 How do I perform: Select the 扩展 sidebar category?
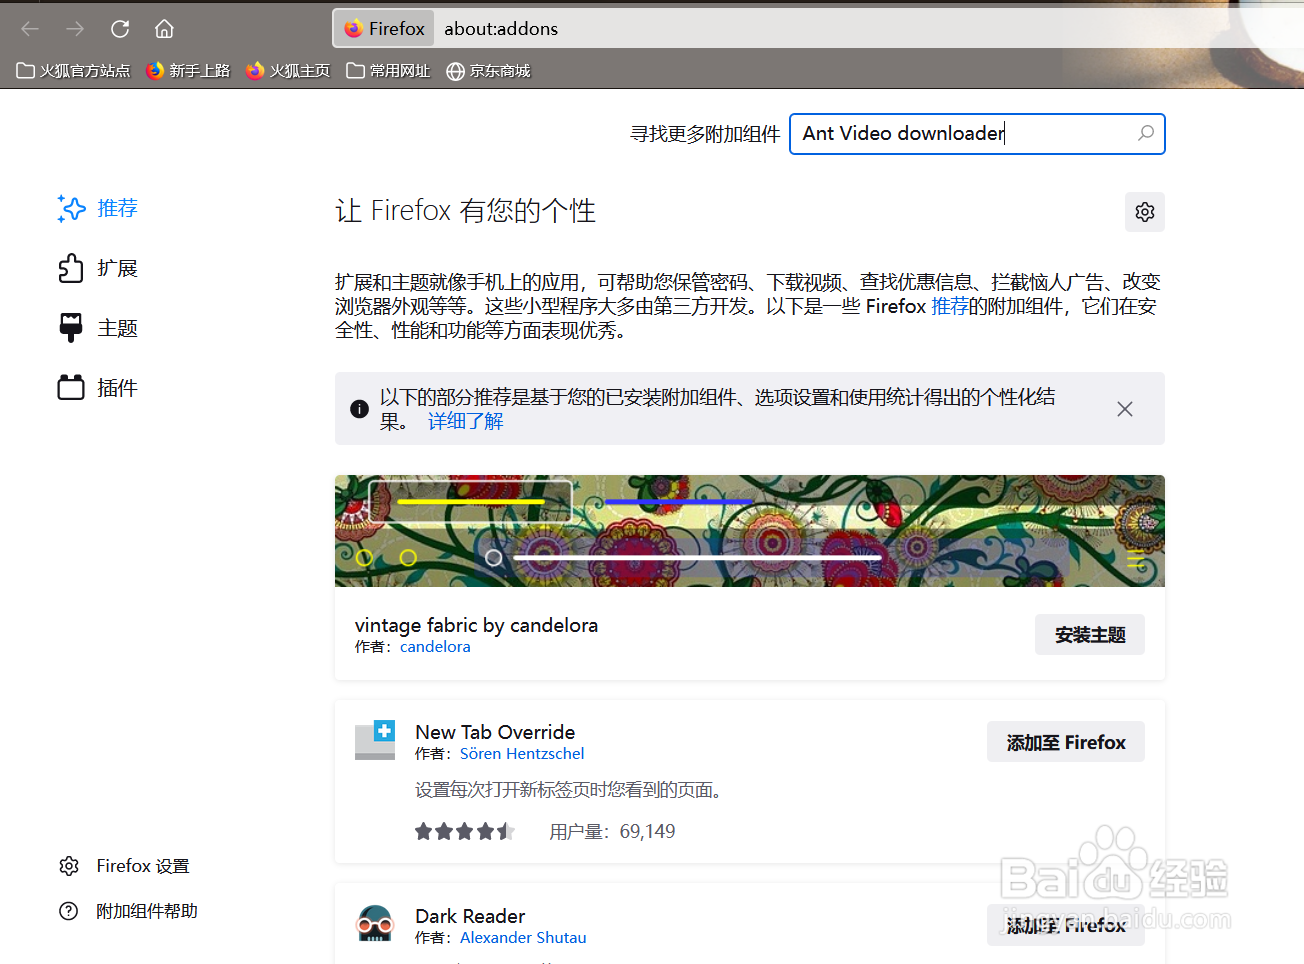(98, 268)
